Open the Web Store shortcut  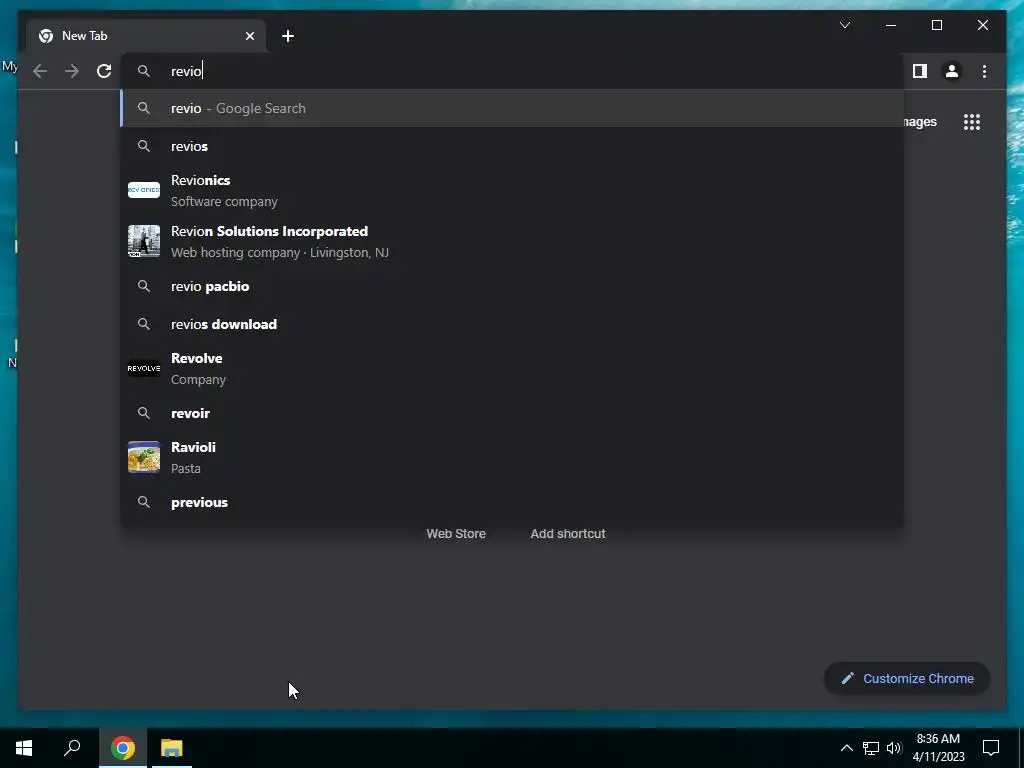(456, 534)
